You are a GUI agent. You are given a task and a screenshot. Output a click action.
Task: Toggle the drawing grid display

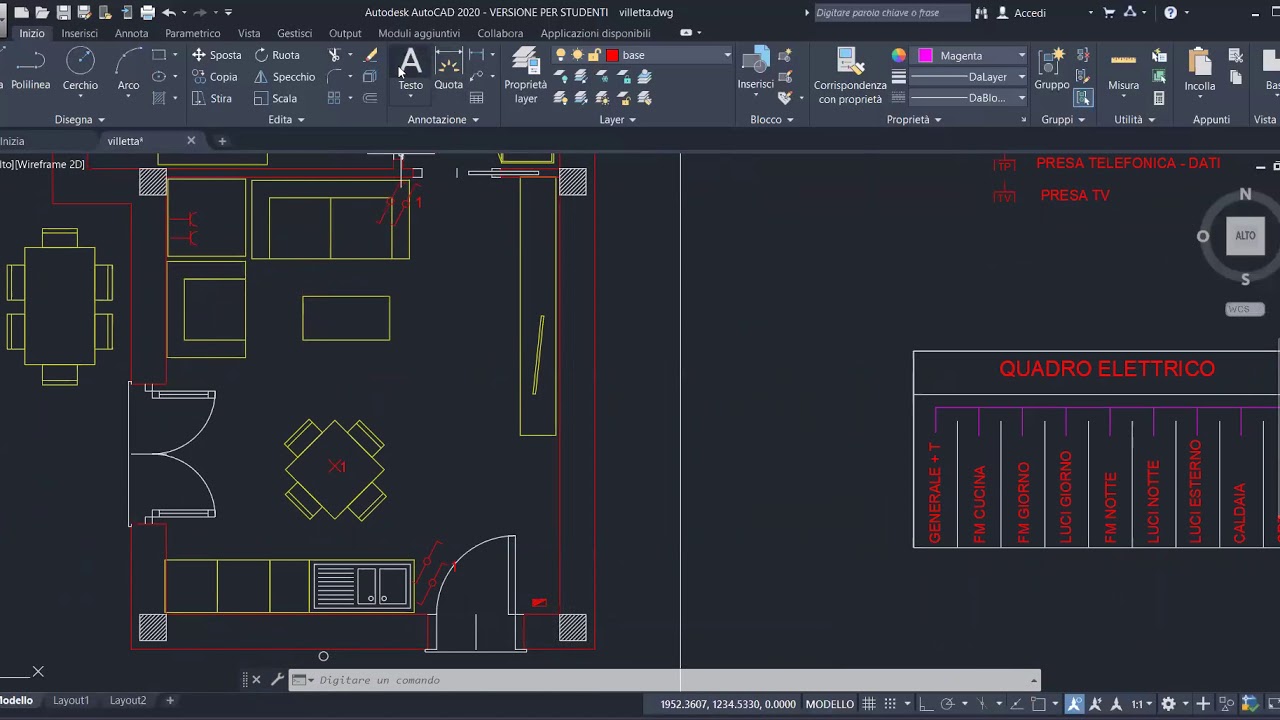coord(869,704)
